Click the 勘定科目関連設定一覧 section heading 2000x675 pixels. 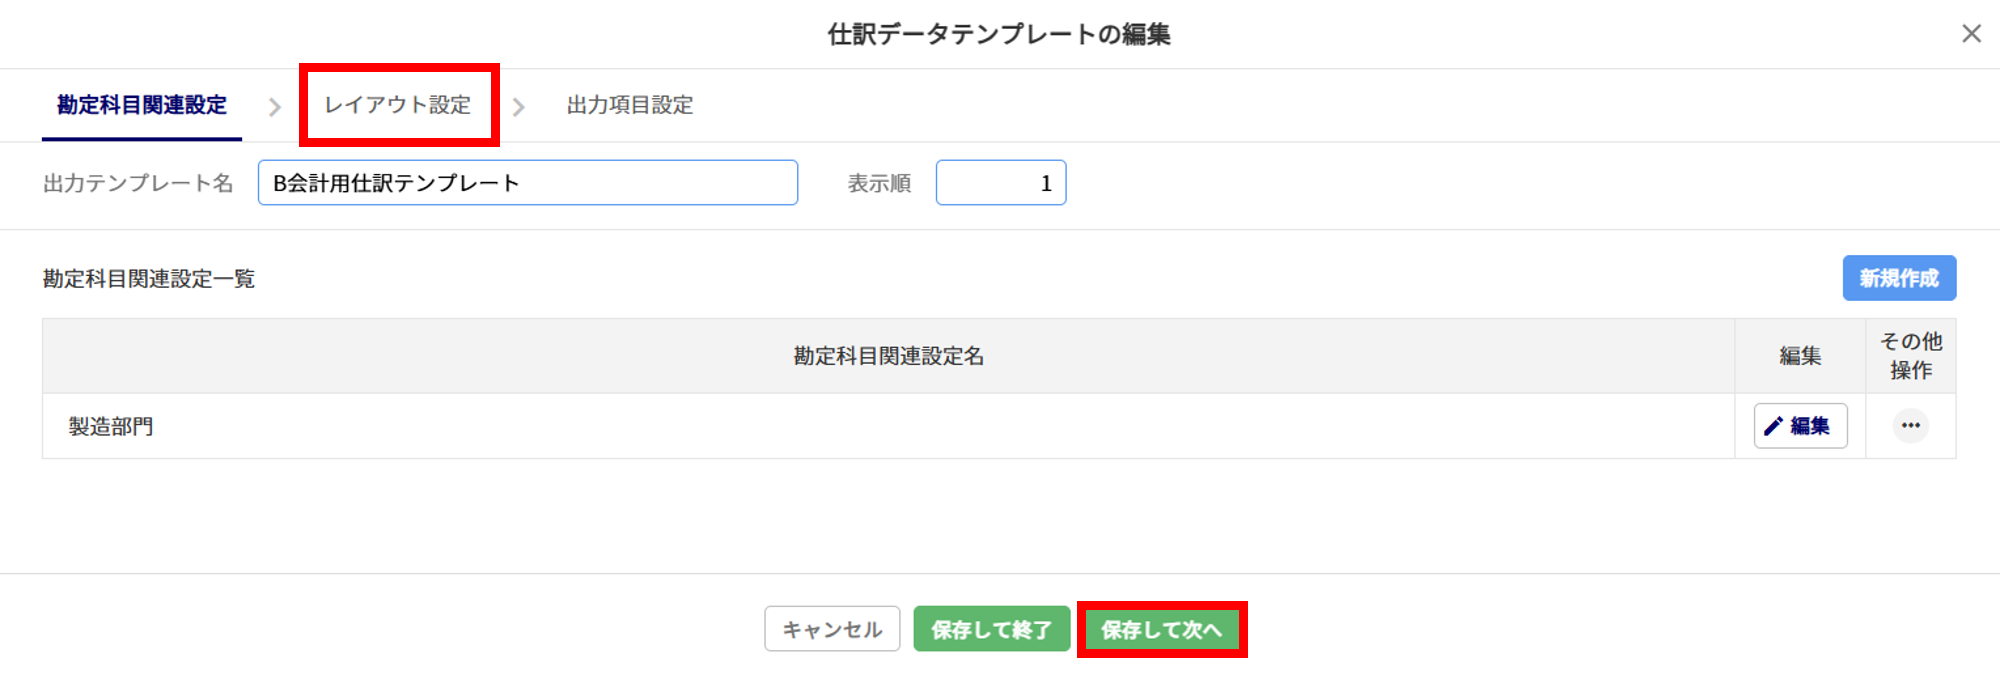(x=149, y=279)
